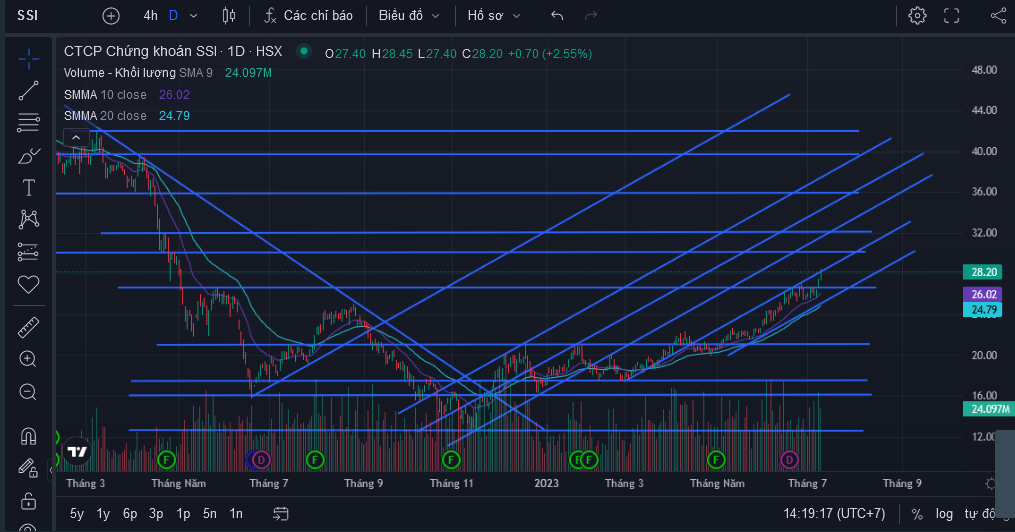This screenshot has height=532, width=1015.
Task: Select the 1y date range
Action: point(103,514)
